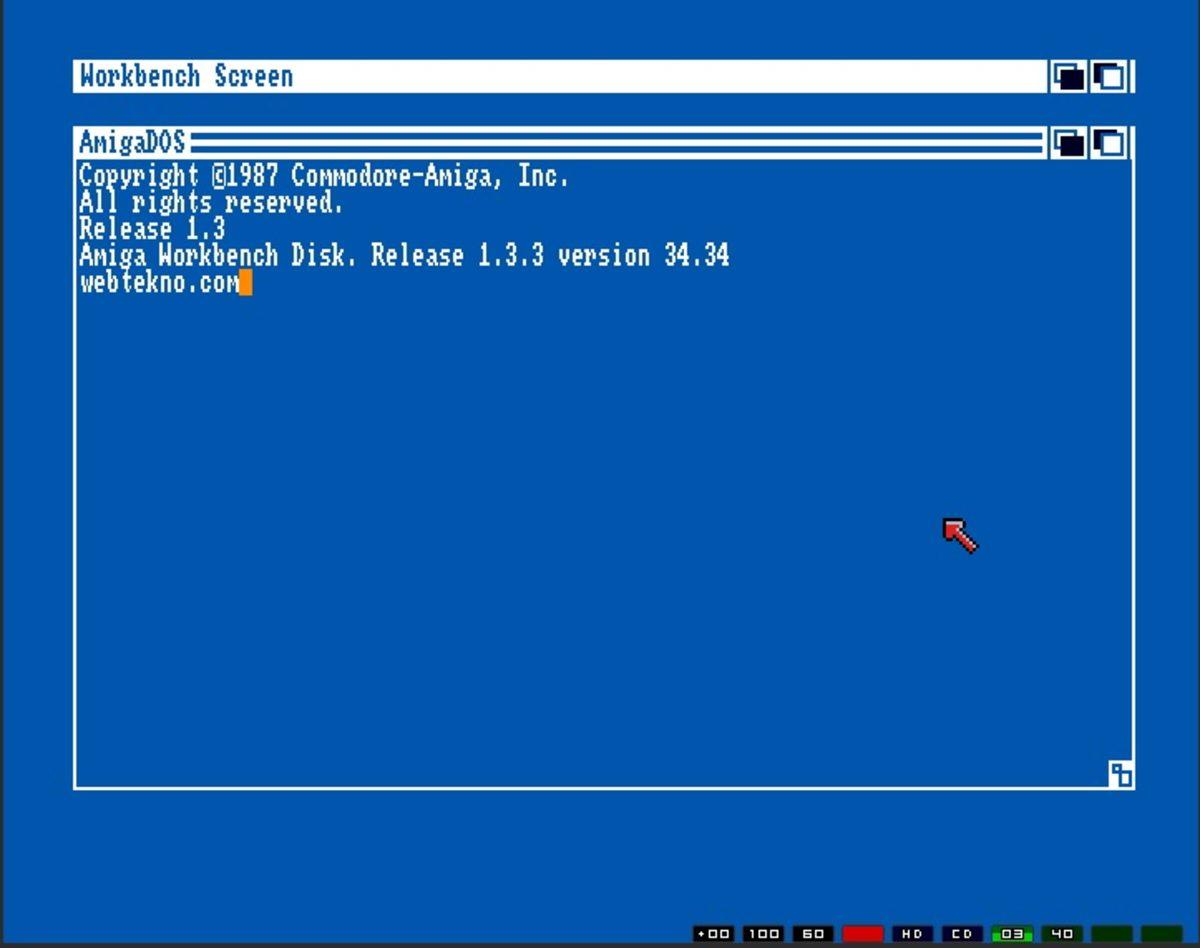Click the +00 status indicator
Image resolution: width=1200 pixels, height=948 pixels.
click(x=713, y=934)
